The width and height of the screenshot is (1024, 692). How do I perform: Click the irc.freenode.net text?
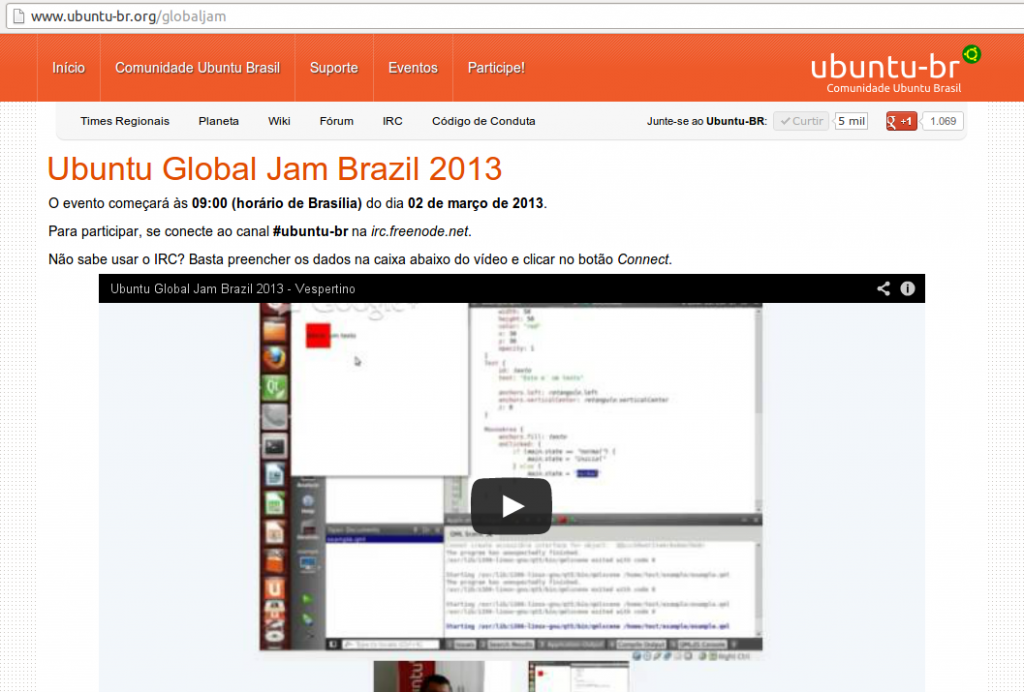(419, 231)
